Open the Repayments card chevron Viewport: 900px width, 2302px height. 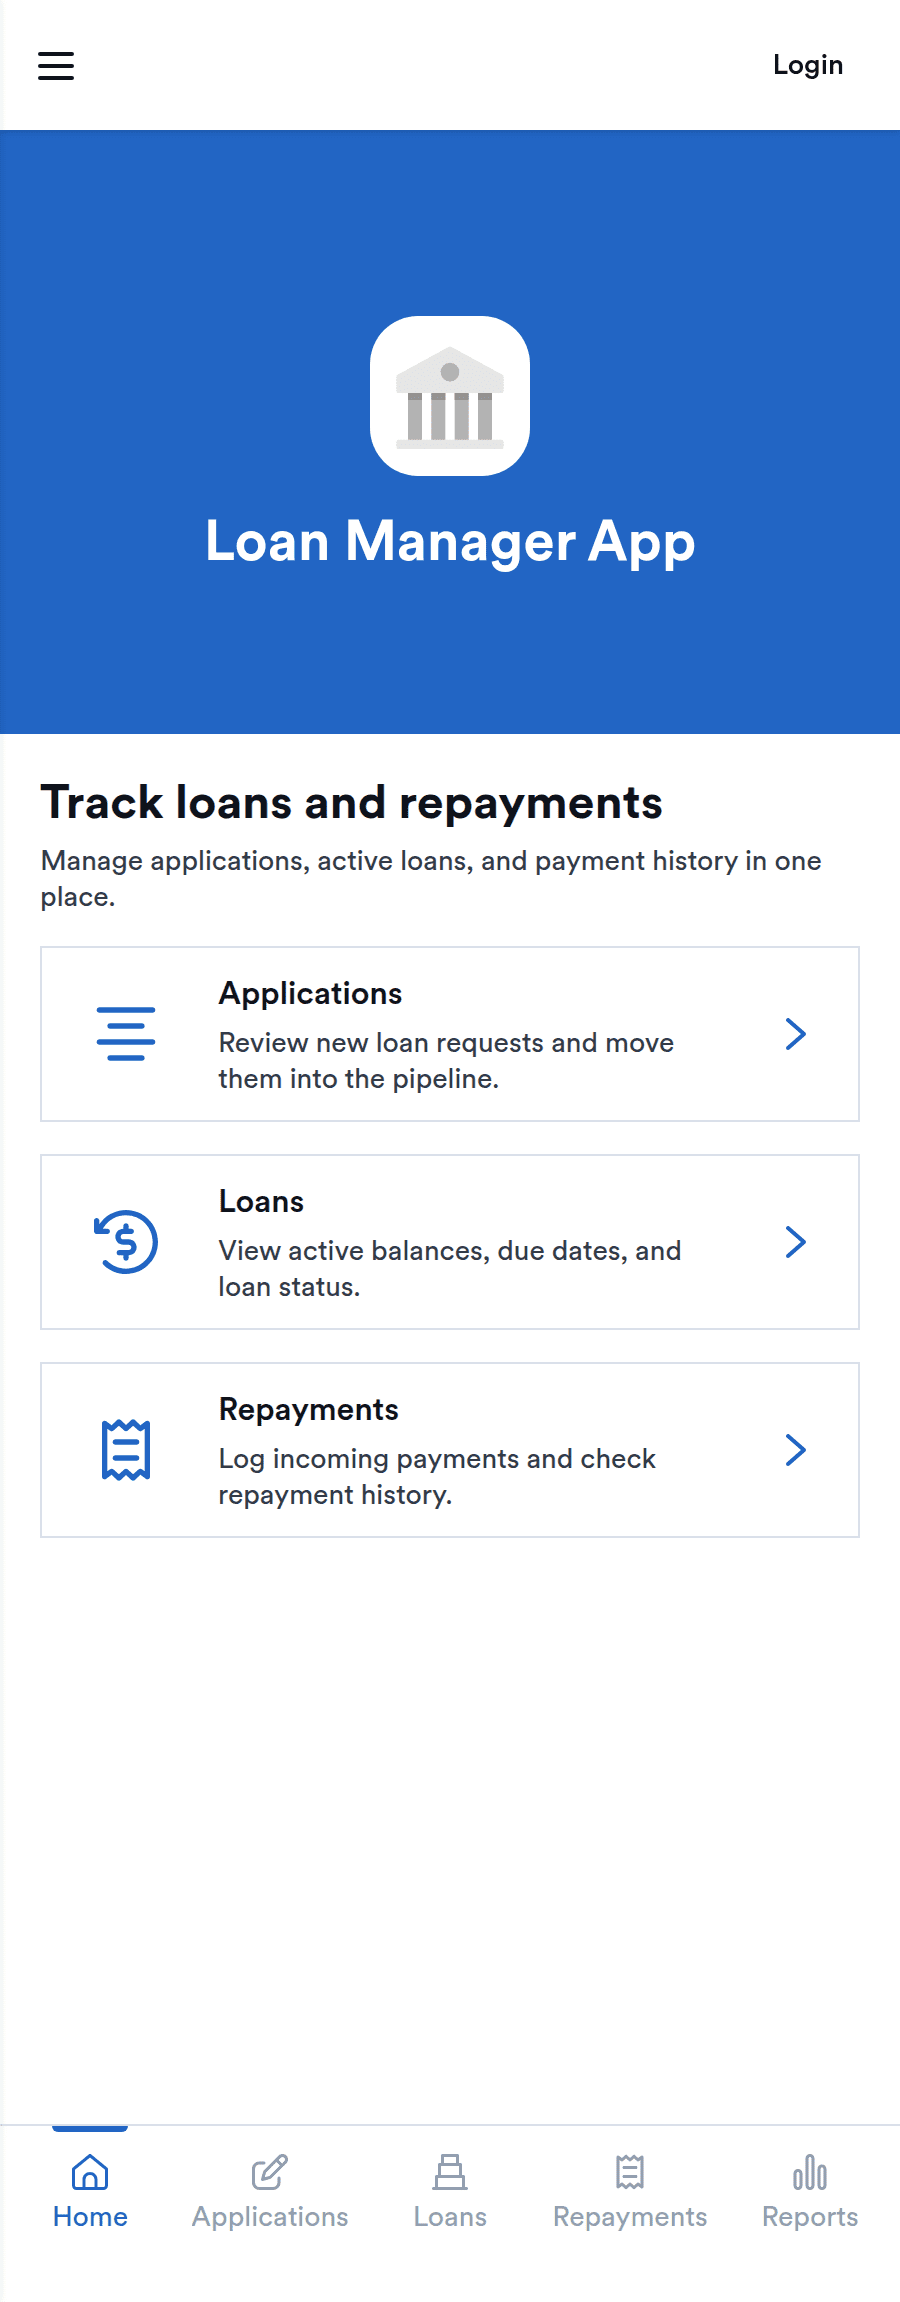click(x=796, y=1450)
